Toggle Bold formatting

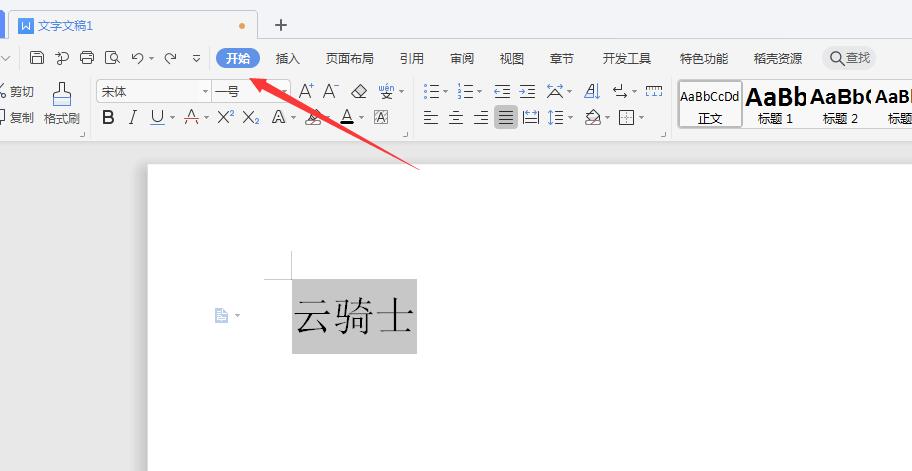coord(108,117)
